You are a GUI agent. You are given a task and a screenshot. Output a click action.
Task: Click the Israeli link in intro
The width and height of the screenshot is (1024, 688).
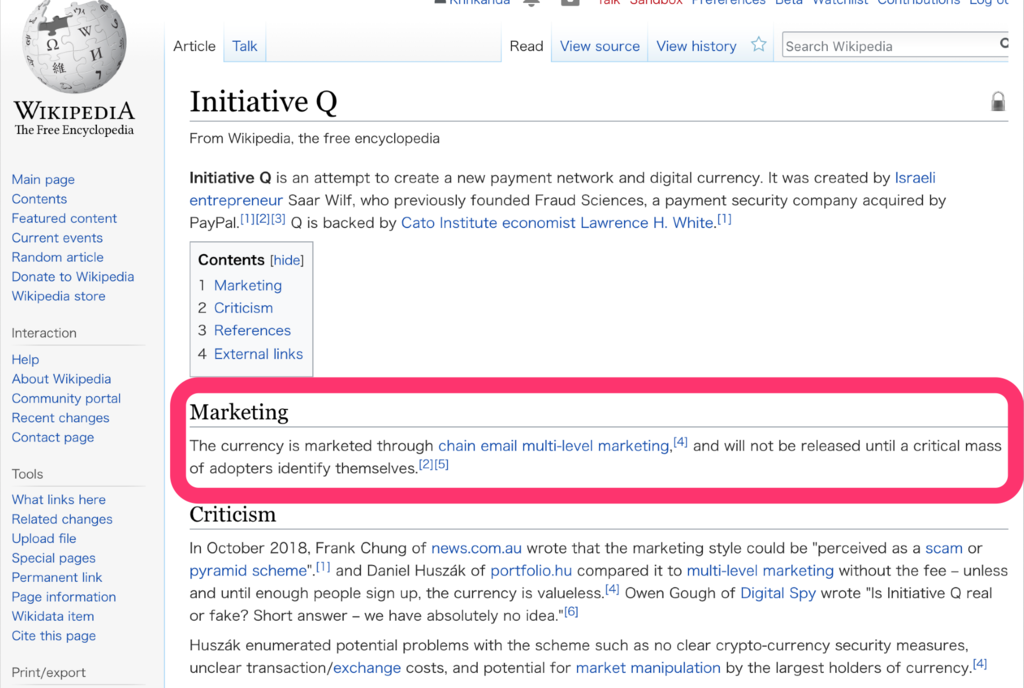pyautogui.click(x=915, y=178)
